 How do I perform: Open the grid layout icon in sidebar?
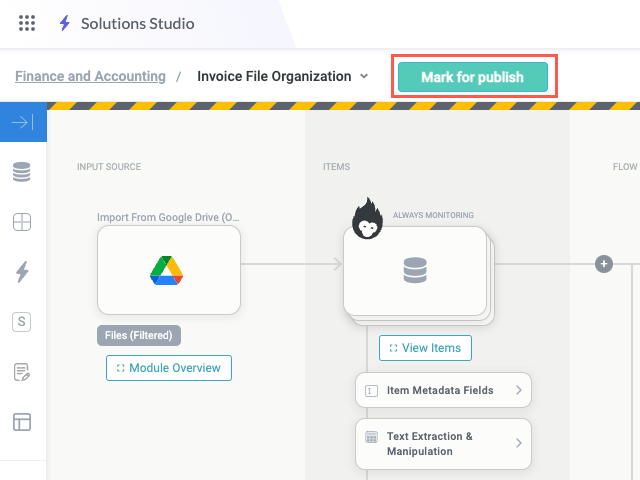pyautogui.click(x=22, y=222)
